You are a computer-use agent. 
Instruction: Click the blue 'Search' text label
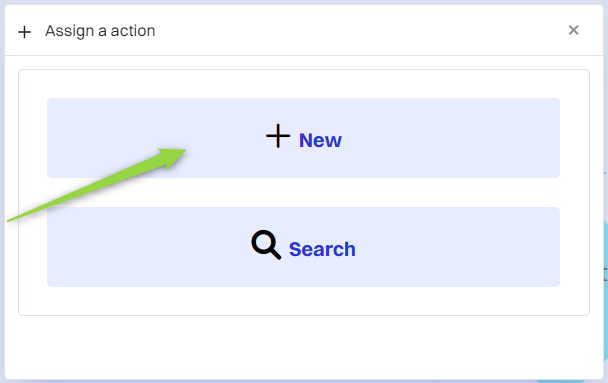[322, 249]
